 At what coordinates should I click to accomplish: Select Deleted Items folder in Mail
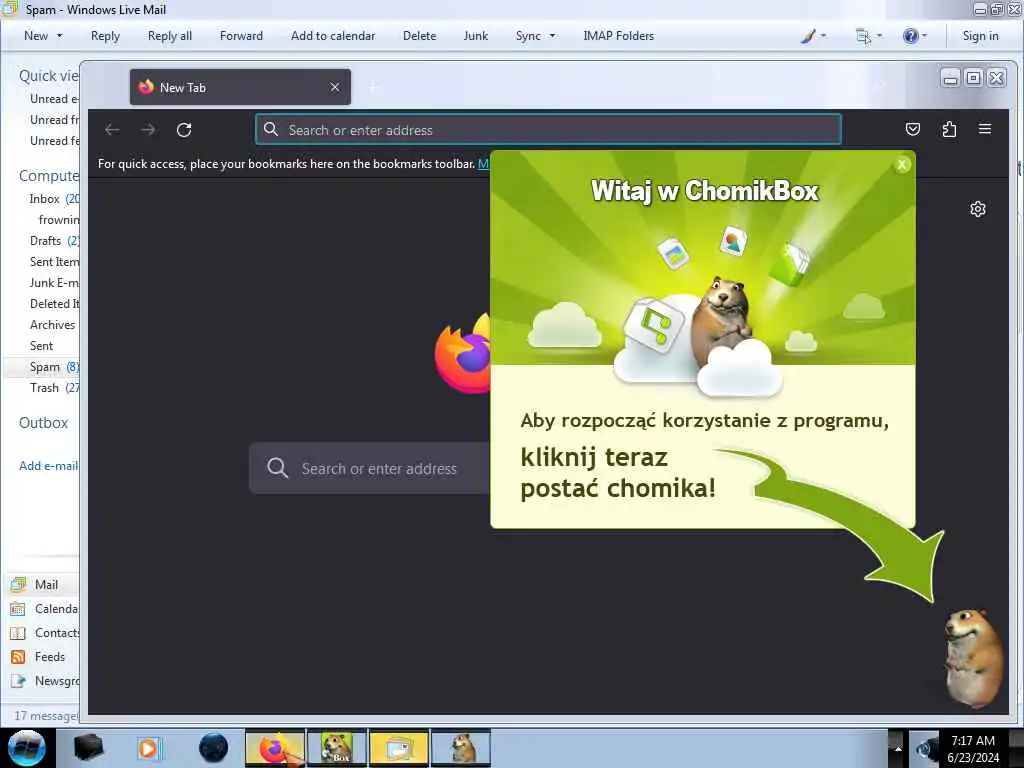(54, 304)
